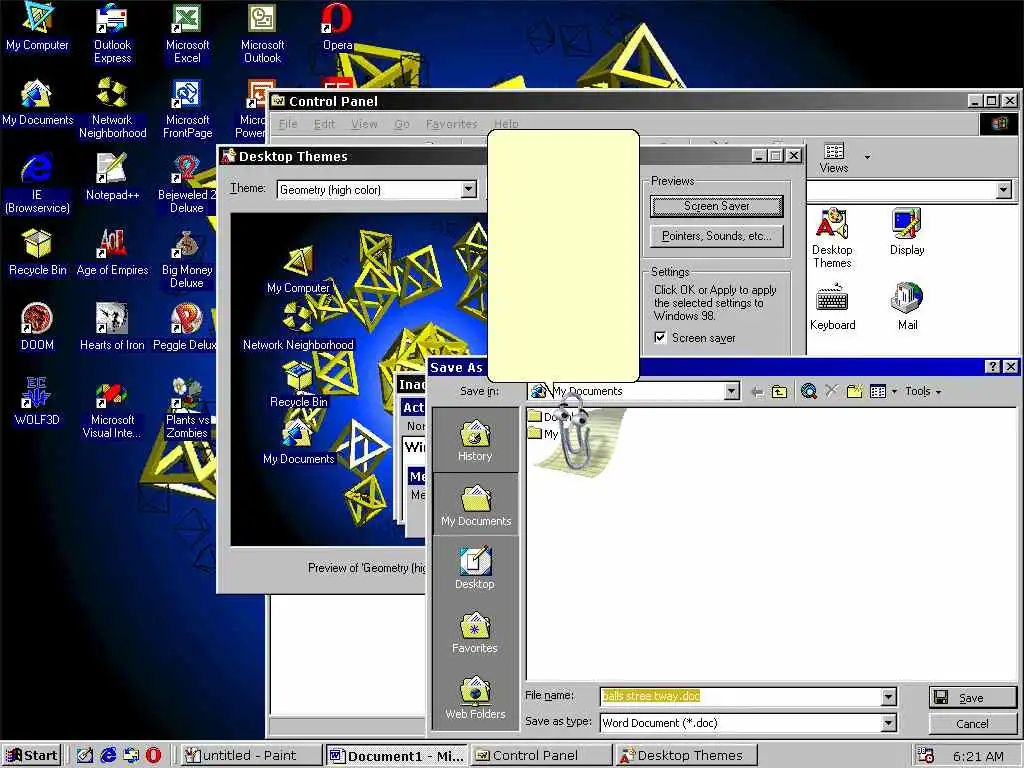Expand Control Panel address bar dropdown

[x=1004, y=190]
